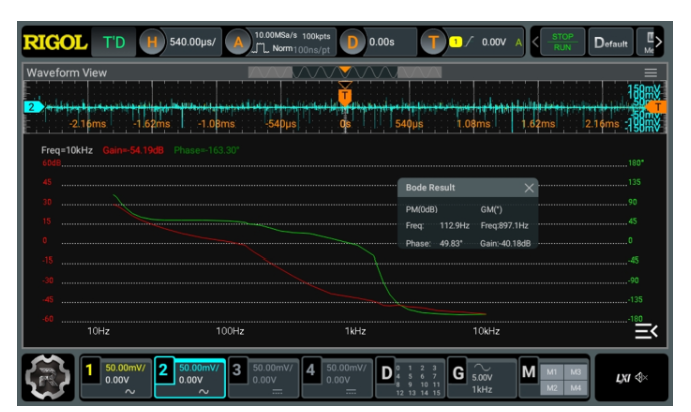Image resolution: width=691 pixels, height=412 pixels.
Task: Click the left arrow beside STOP RUN
Action: [535, 42]
